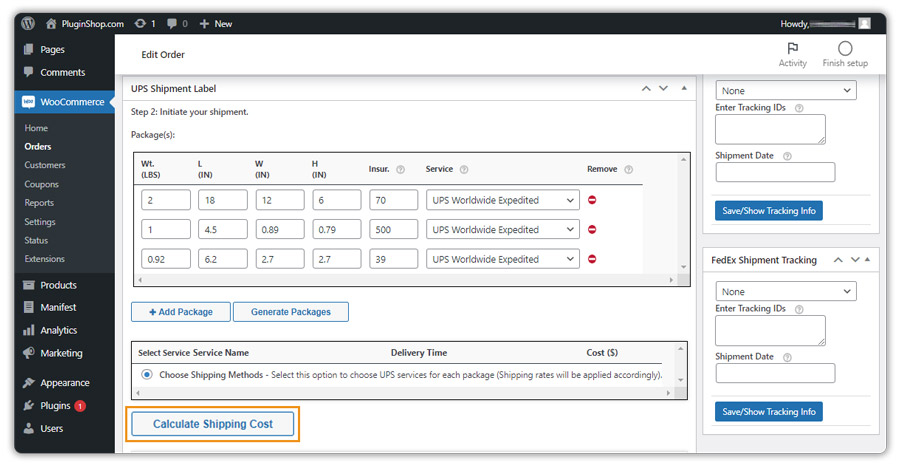Collapse the UPS Shipment Label panel
This screenshot has height=464, width=900.
pyautogui.click(x=684, y=88)
